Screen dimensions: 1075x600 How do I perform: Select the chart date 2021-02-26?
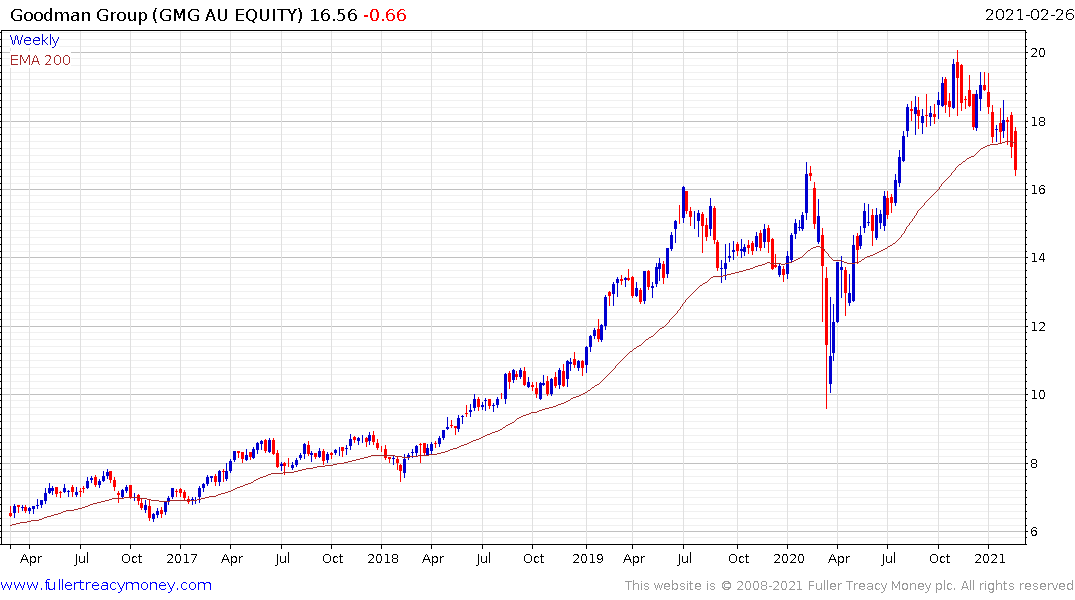(1029, 14)
